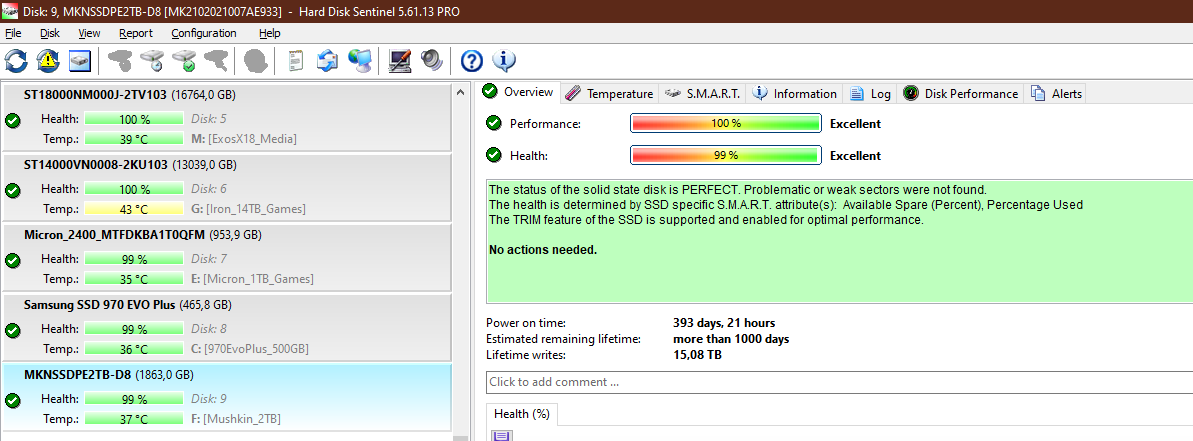Click the green check icon beside Health bar
Viewport: 1193px width, 441px height.
tap(494, 155)
